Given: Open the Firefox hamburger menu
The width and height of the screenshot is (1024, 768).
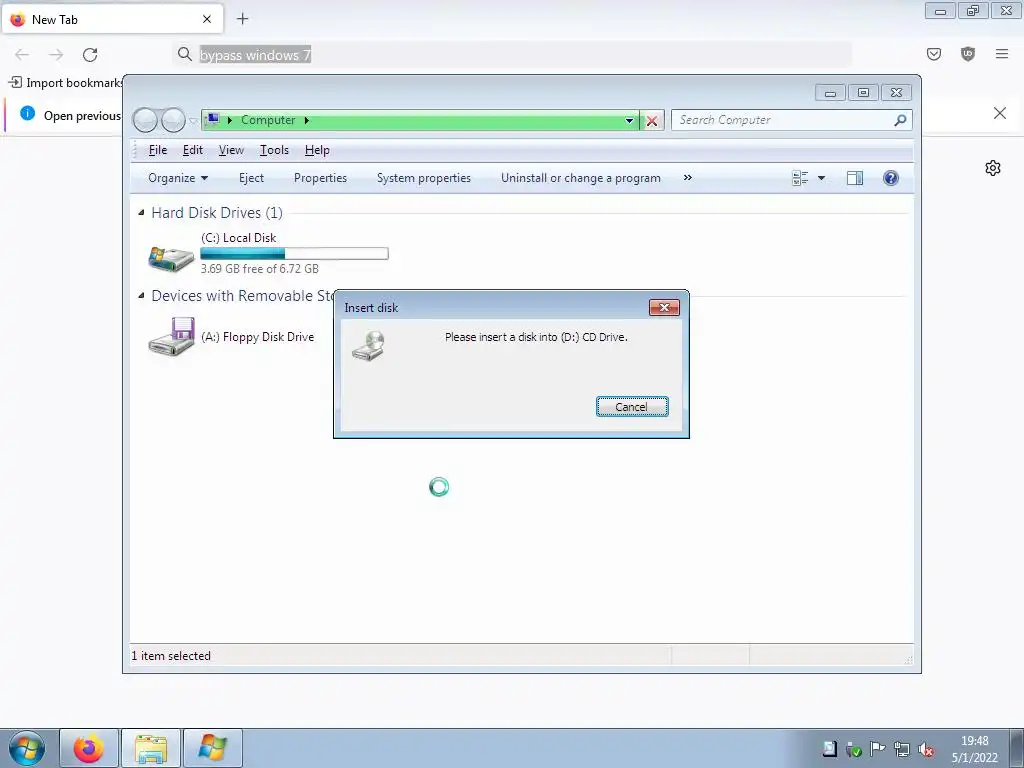Looking at the screenshot, I should click(1002, 54).
